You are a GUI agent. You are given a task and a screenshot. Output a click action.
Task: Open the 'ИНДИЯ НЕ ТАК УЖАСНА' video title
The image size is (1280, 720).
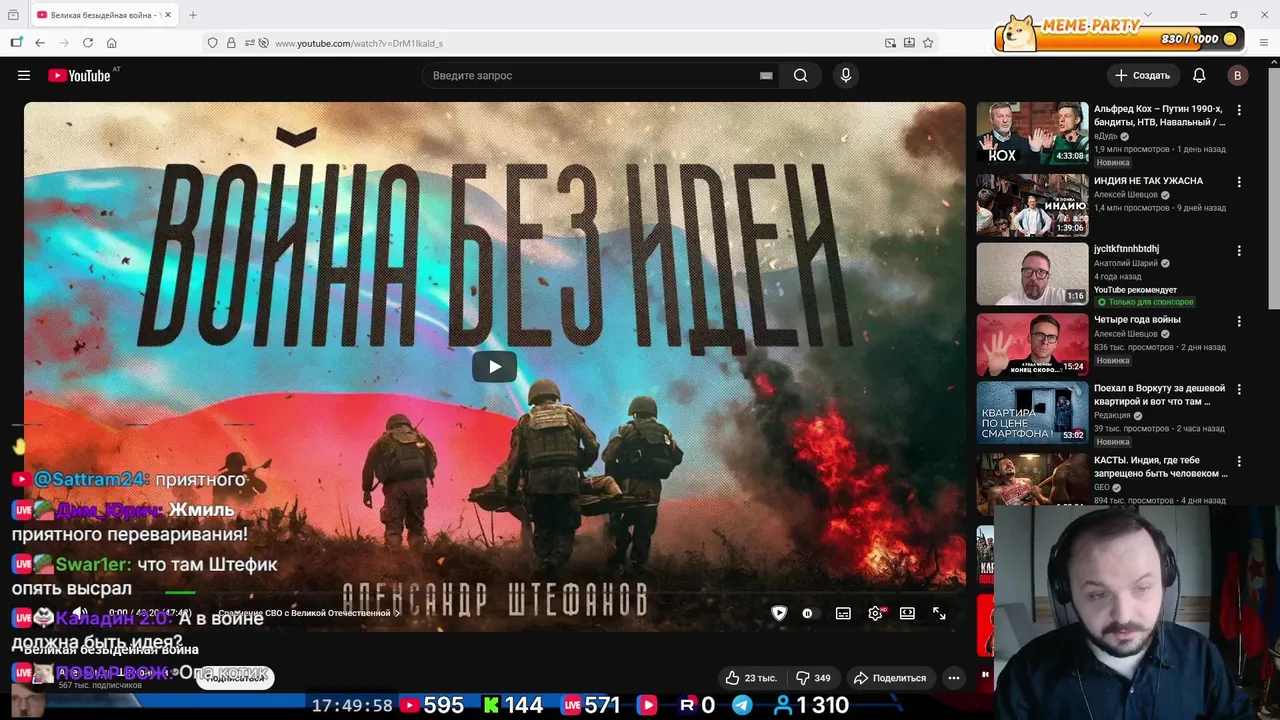coord(1148,181)
